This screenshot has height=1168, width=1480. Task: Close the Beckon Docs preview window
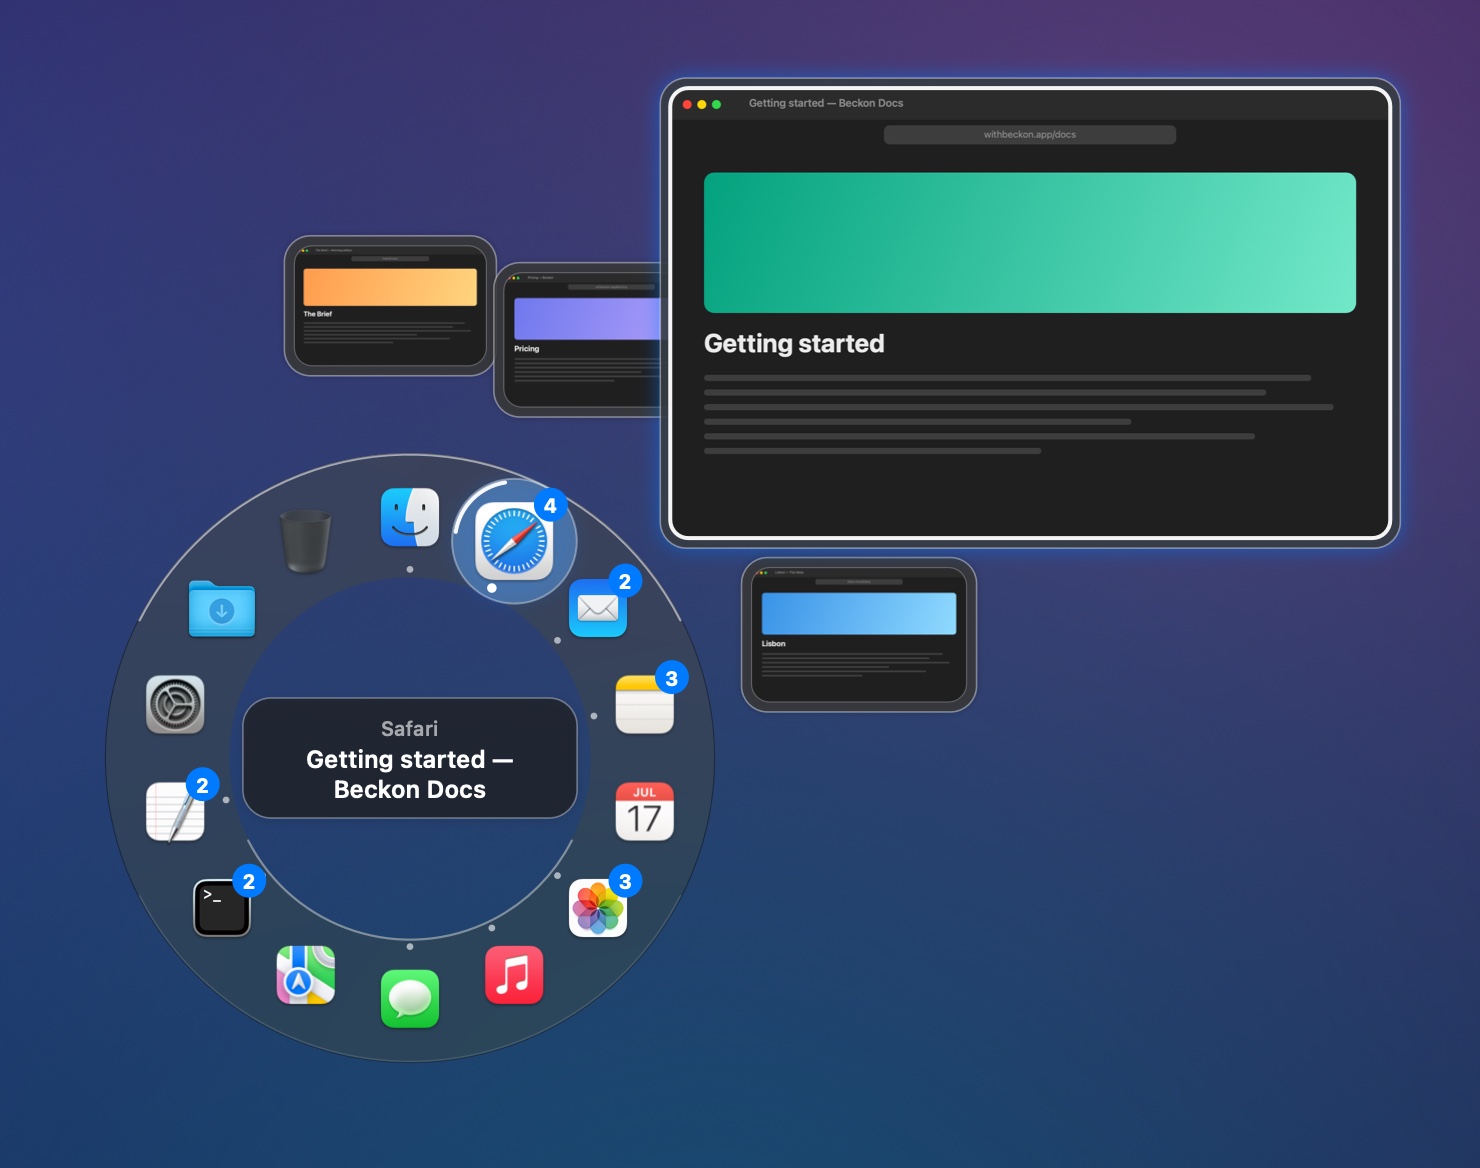pos(687,104)
